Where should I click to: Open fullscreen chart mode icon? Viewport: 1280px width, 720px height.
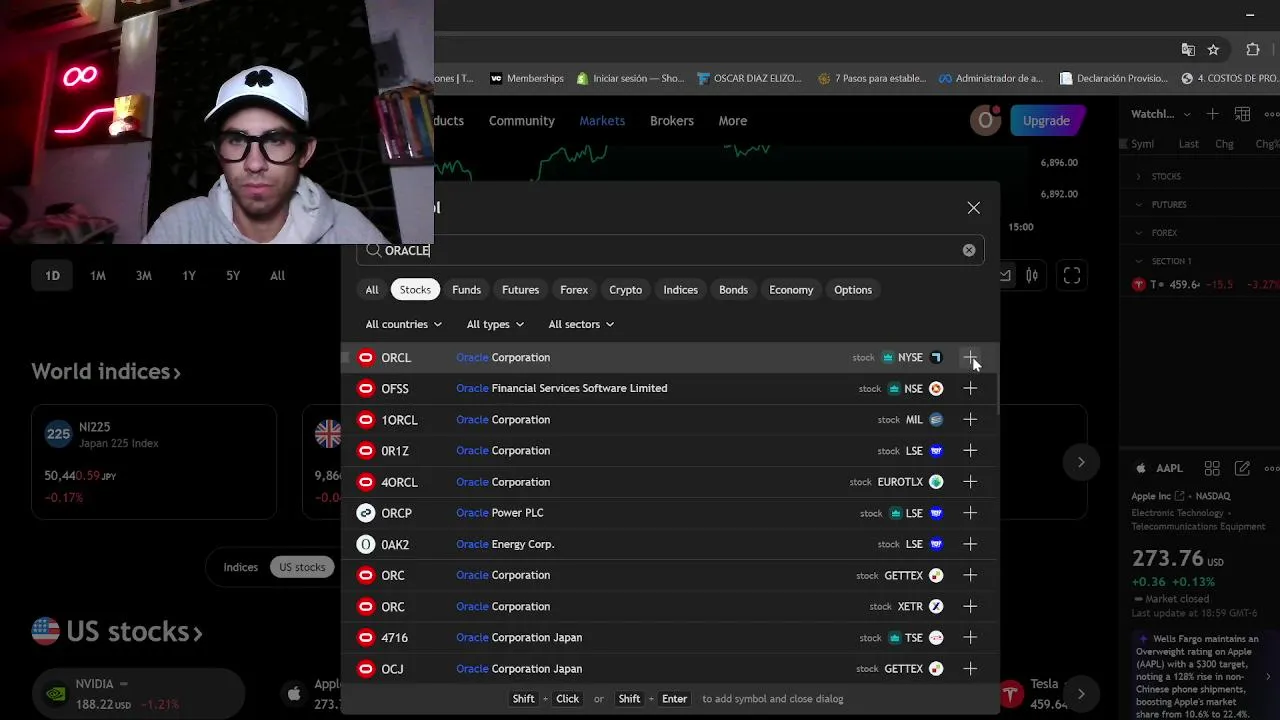(1072, 276)
